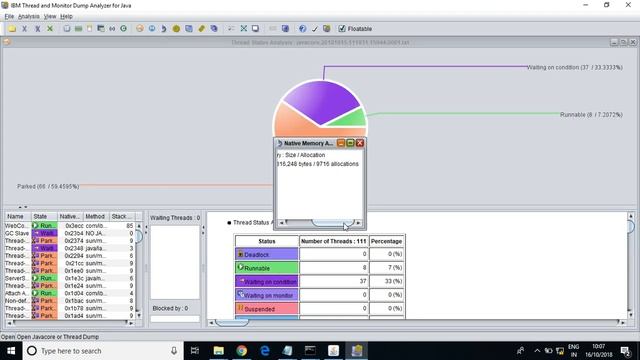Close the Native Memory Analysis window
This screenshot has width=640, height=360.
click(360, 143)
